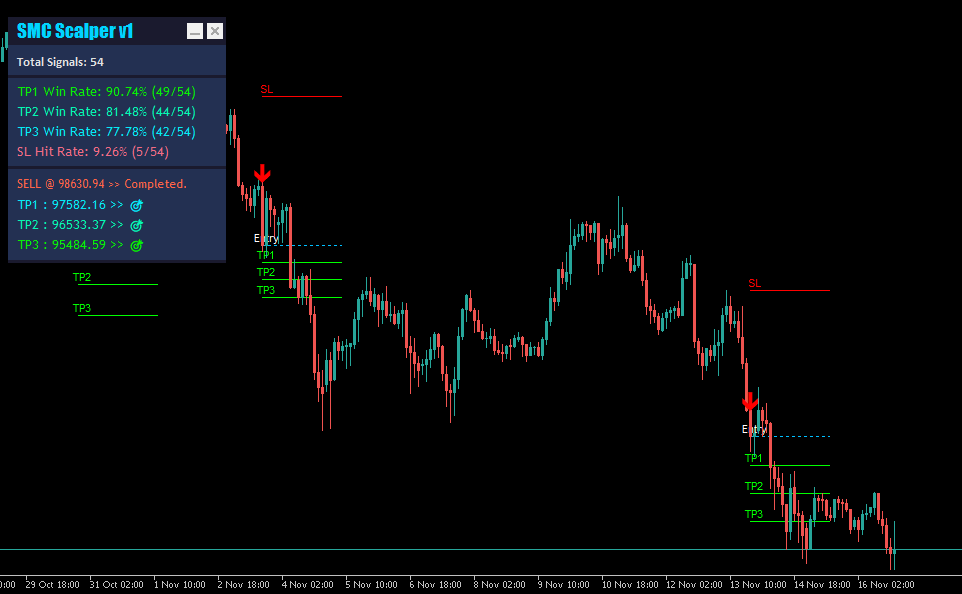962x594 pixels.
Task: Click the TP3 label under the panel
Action: coord(82,308)
